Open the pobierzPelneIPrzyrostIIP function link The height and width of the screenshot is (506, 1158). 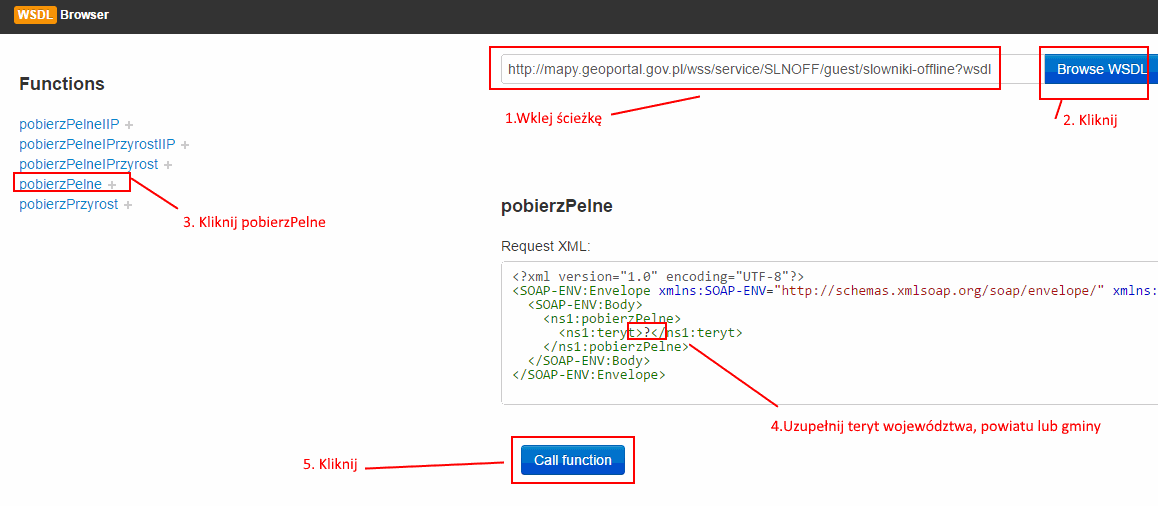point(97,144)
